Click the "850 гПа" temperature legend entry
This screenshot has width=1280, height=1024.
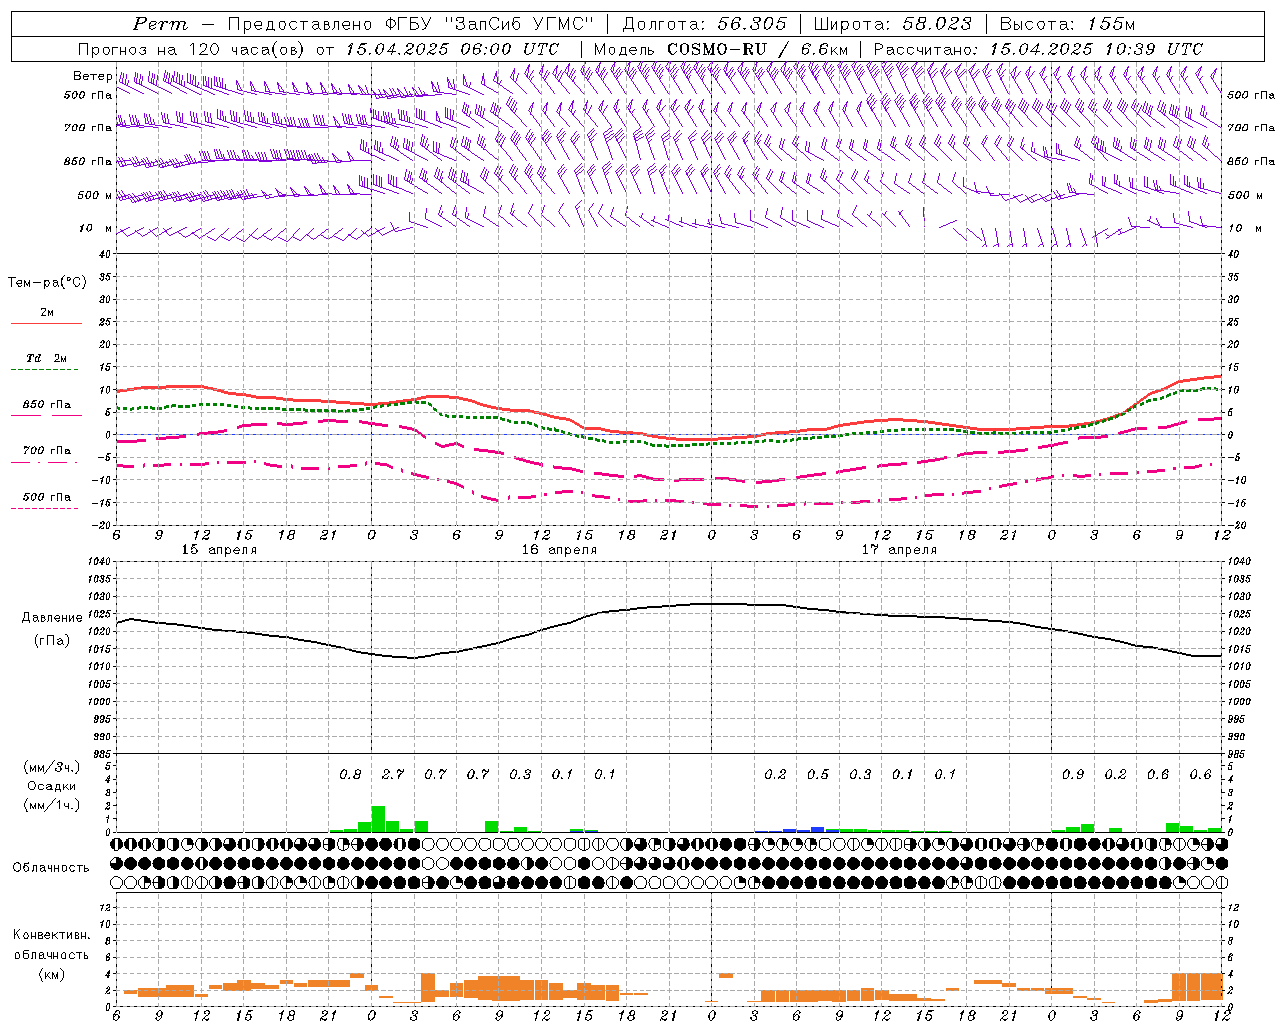tap(47, 405)
